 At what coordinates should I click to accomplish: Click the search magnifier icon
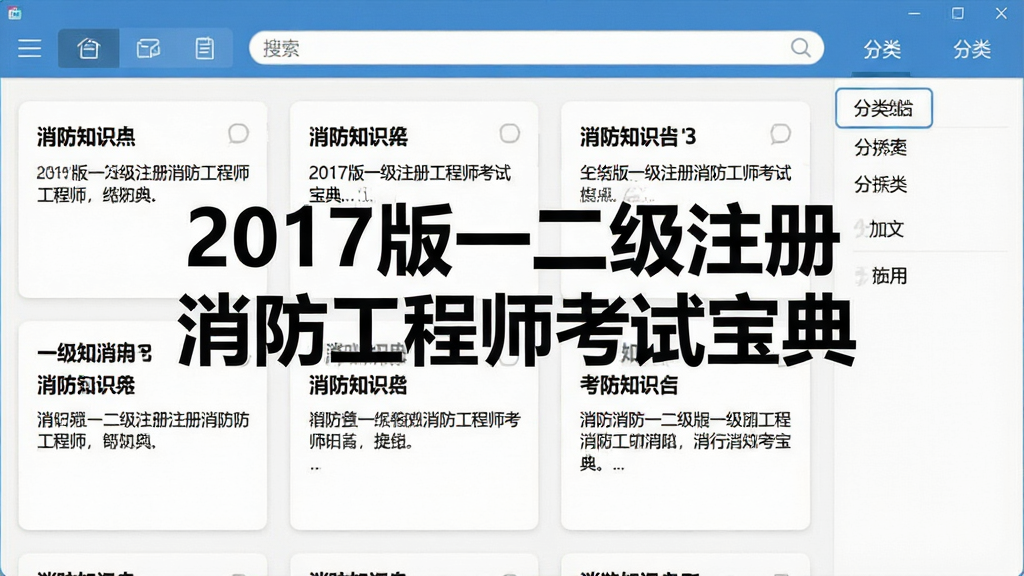[x=801, y=48]
